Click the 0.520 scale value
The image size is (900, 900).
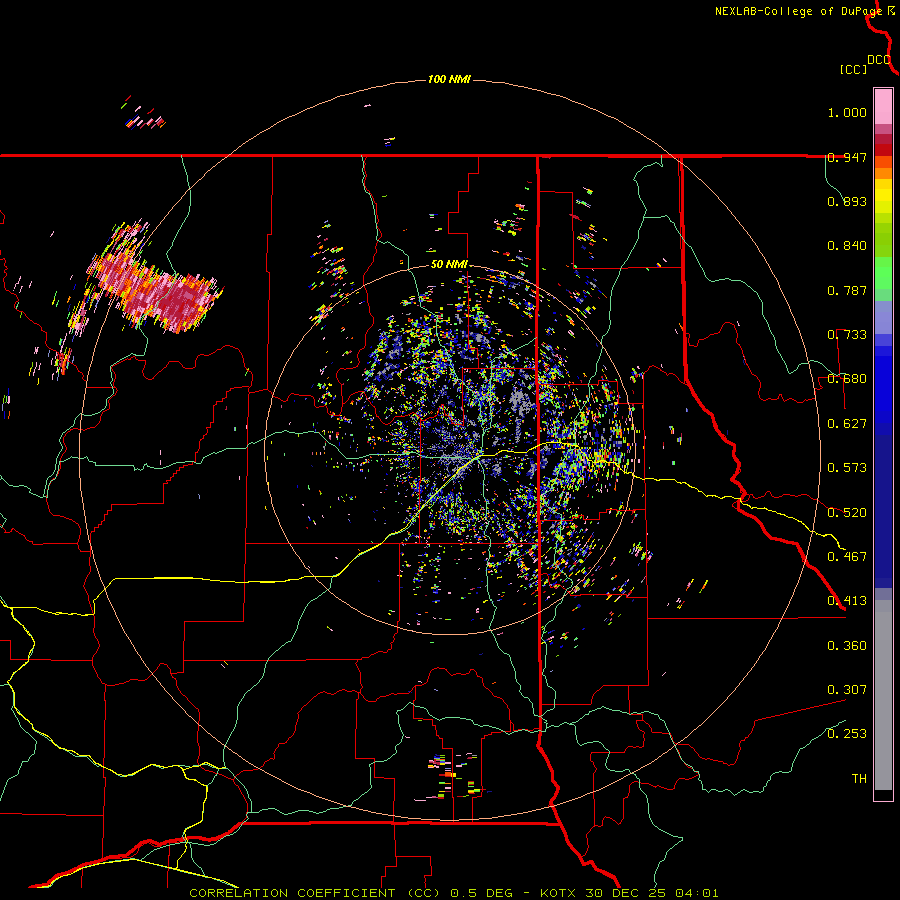pos(847,513)
